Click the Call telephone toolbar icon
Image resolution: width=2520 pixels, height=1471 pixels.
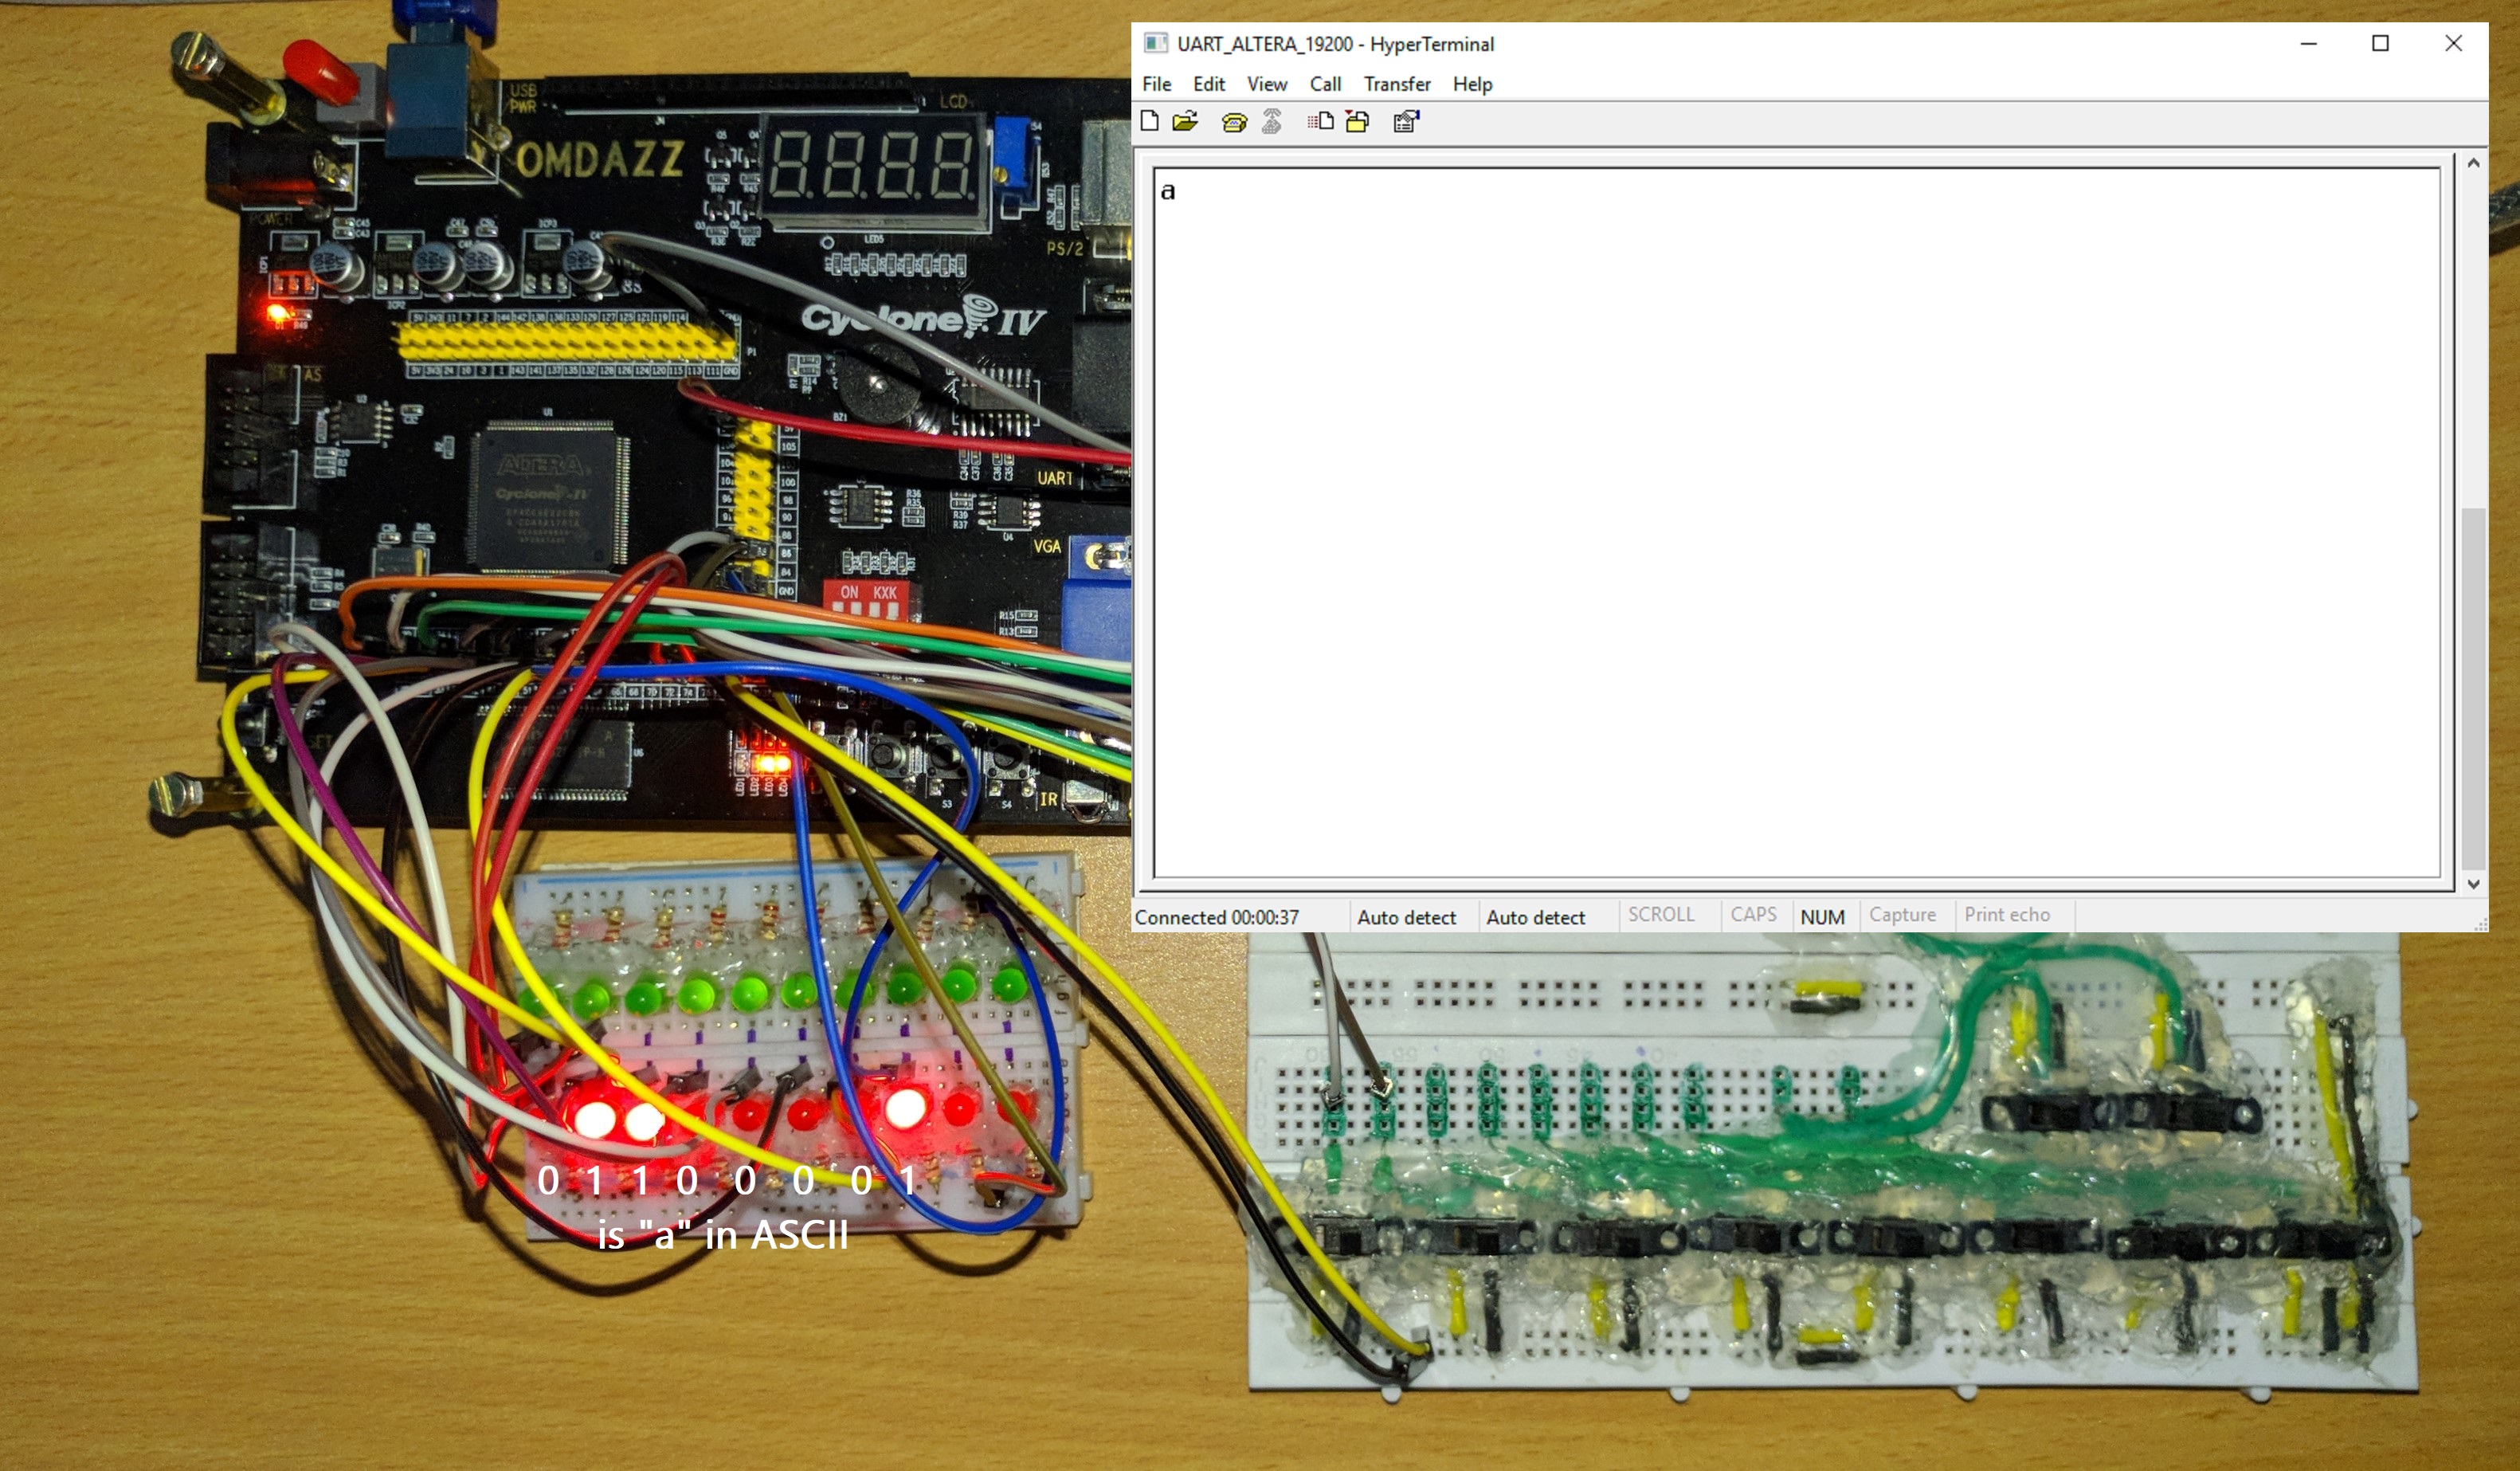[1234, 122]
